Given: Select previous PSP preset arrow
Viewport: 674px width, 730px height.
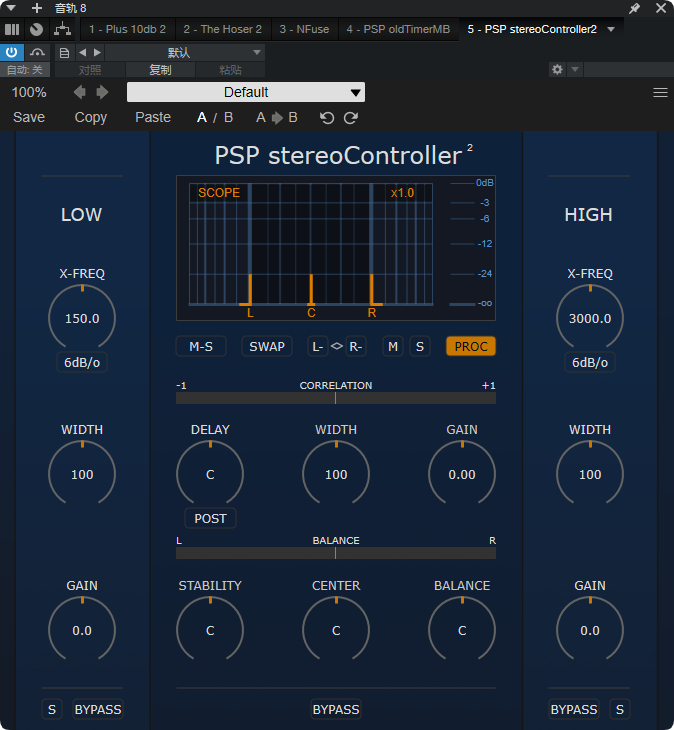Looking at the screenshot, I should pyautogui.click(x=80, y=92).
